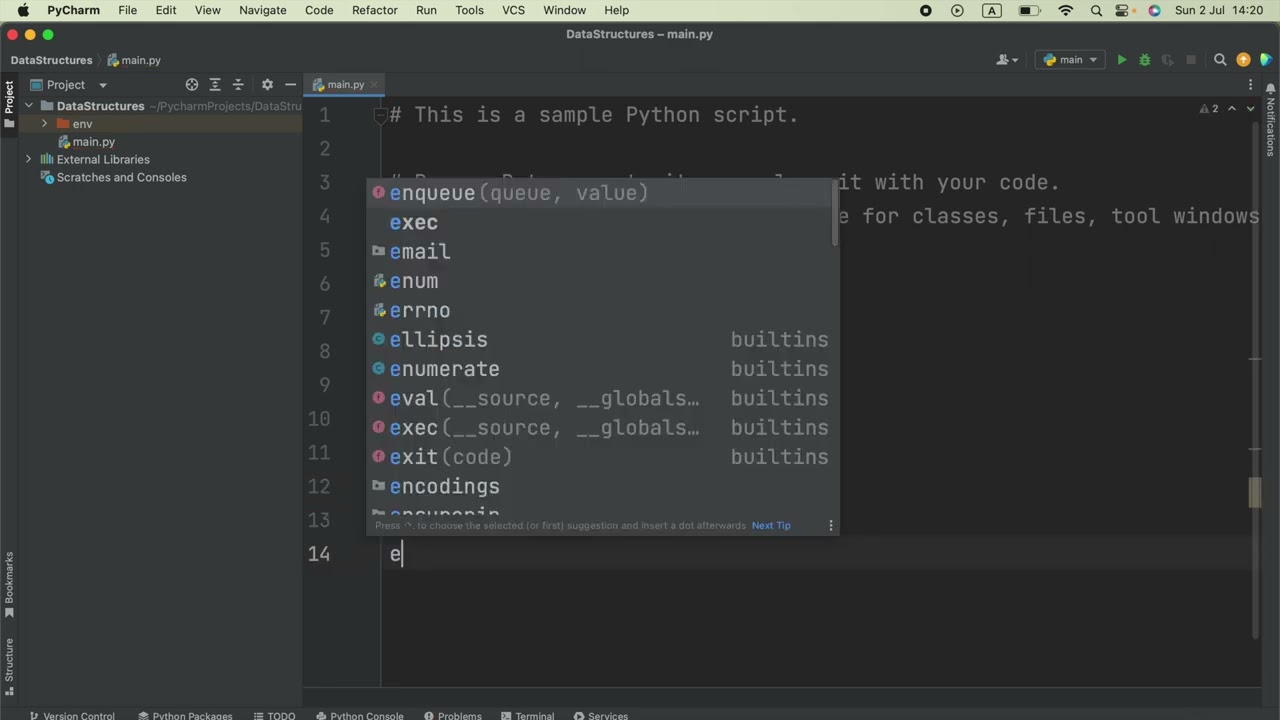Choose the encodings completion suggestion
This screenshot has width=1280, height=720.
[600, 486]
